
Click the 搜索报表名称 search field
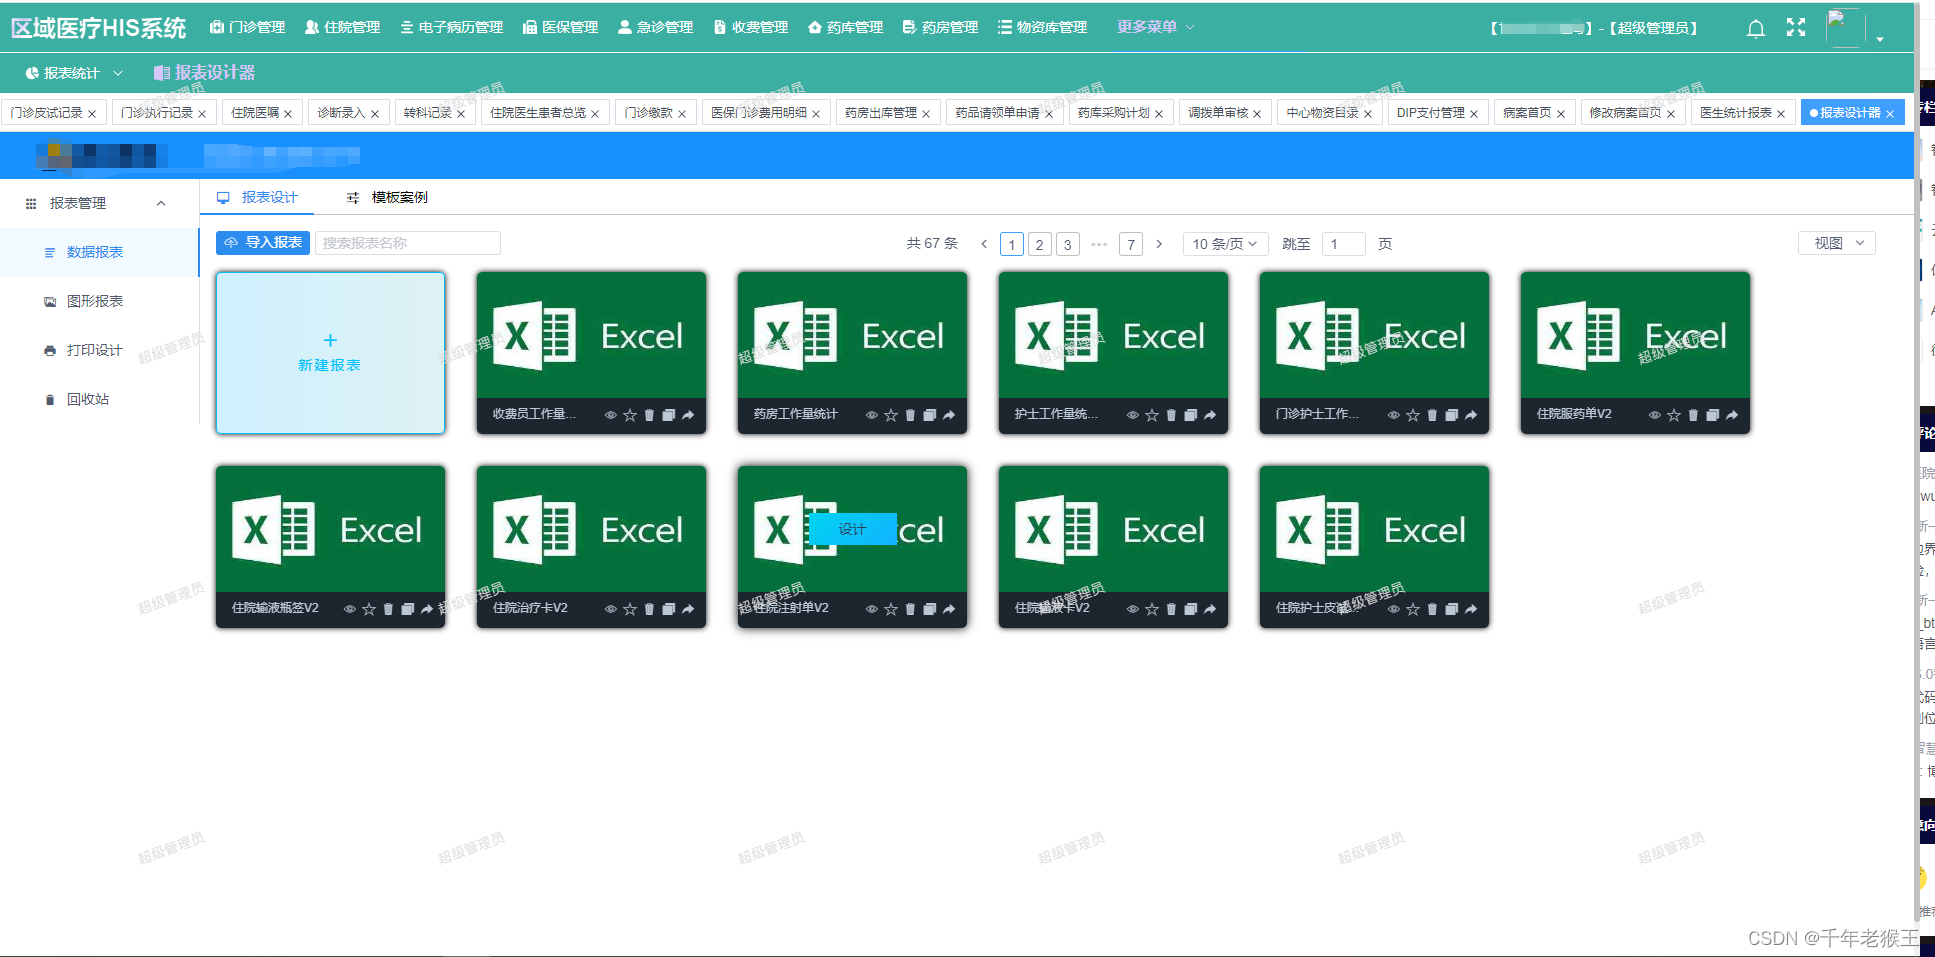pyautogui.click(x=408, y=243)
